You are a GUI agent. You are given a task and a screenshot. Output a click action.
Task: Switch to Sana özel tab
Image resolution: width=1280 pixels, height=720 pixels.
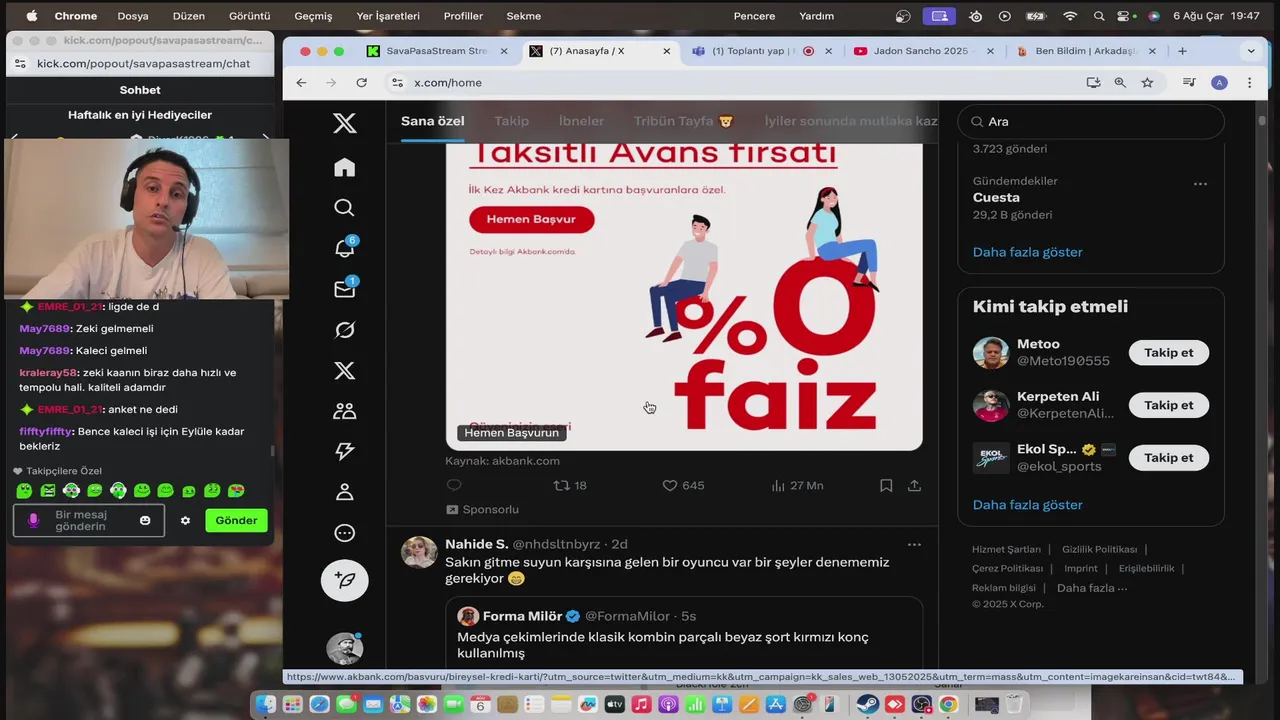click(x=433, y=121)
